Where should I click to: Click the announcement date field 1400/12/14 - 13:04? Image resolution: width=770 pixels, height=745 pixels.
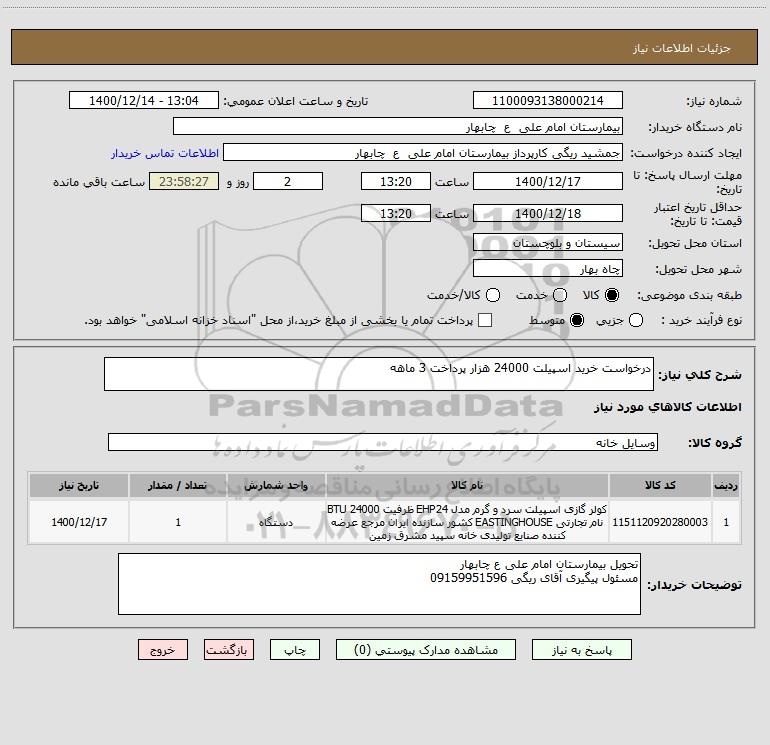[144, 101]
